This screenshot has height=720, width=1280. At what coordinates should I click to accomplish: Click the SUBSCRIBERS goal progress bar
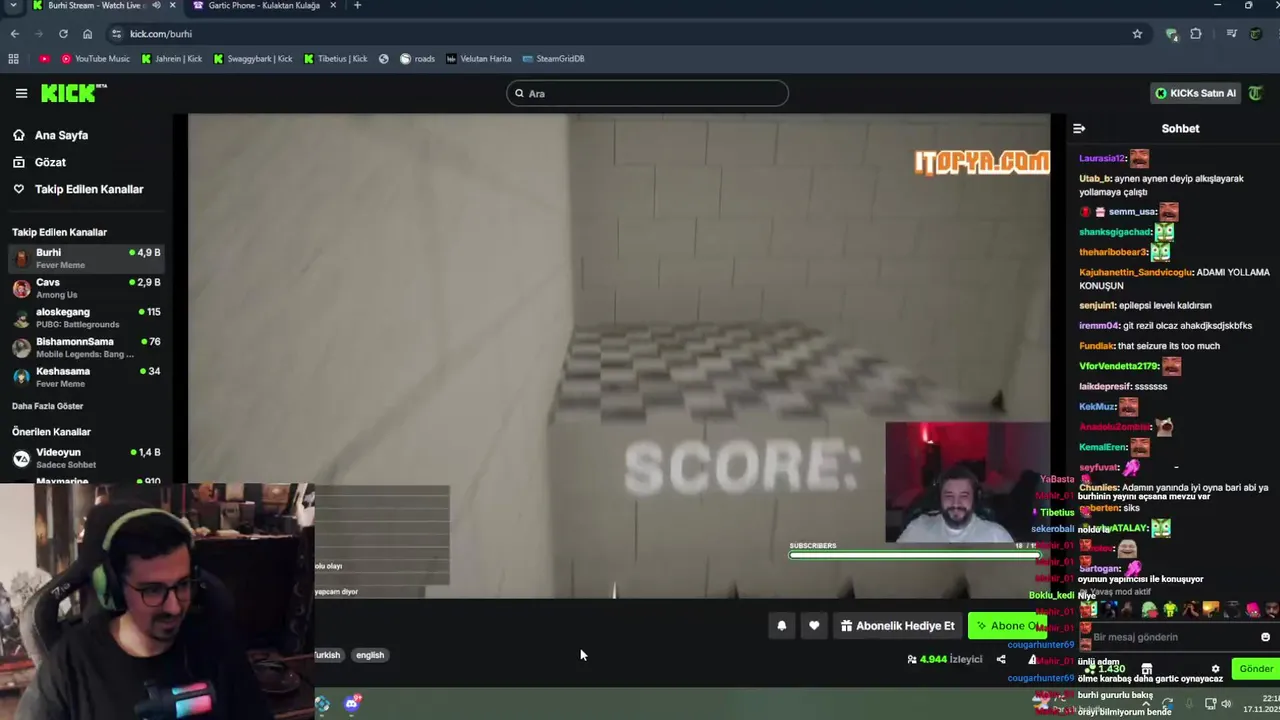tap(914, 554)
